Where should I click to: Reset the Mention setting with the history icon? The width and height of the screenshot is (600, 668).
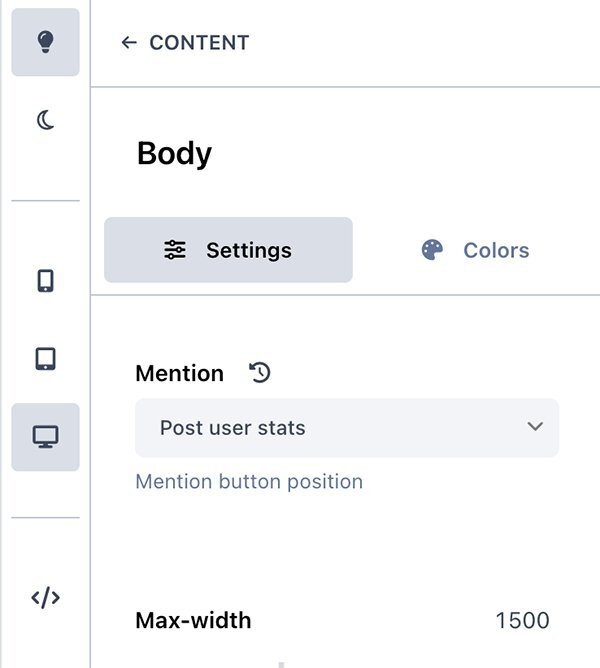[260, 373]
